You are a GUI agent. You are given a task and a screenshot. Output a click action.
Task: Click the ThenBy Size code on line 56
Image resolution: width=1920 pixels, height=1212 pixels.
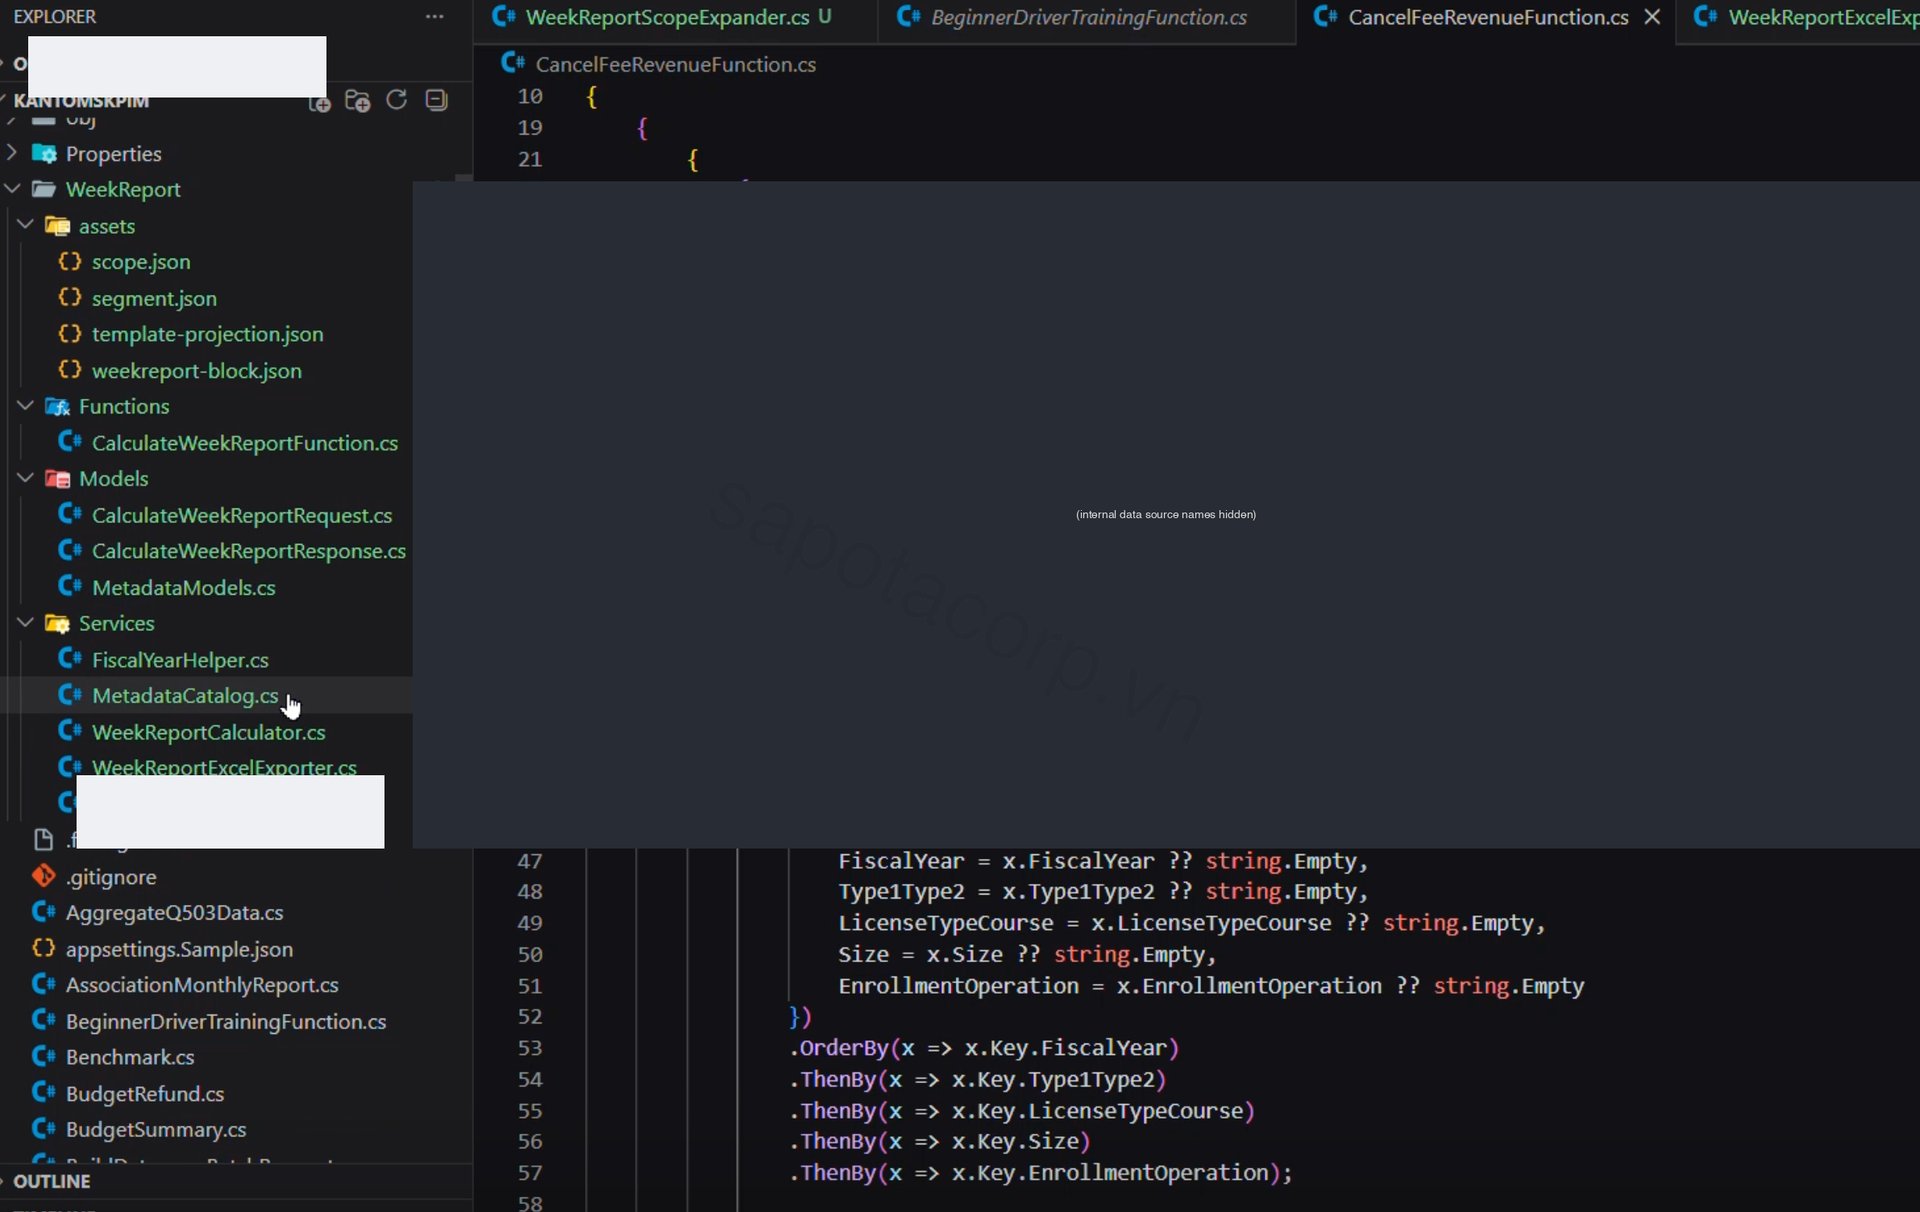(940, 1141)
